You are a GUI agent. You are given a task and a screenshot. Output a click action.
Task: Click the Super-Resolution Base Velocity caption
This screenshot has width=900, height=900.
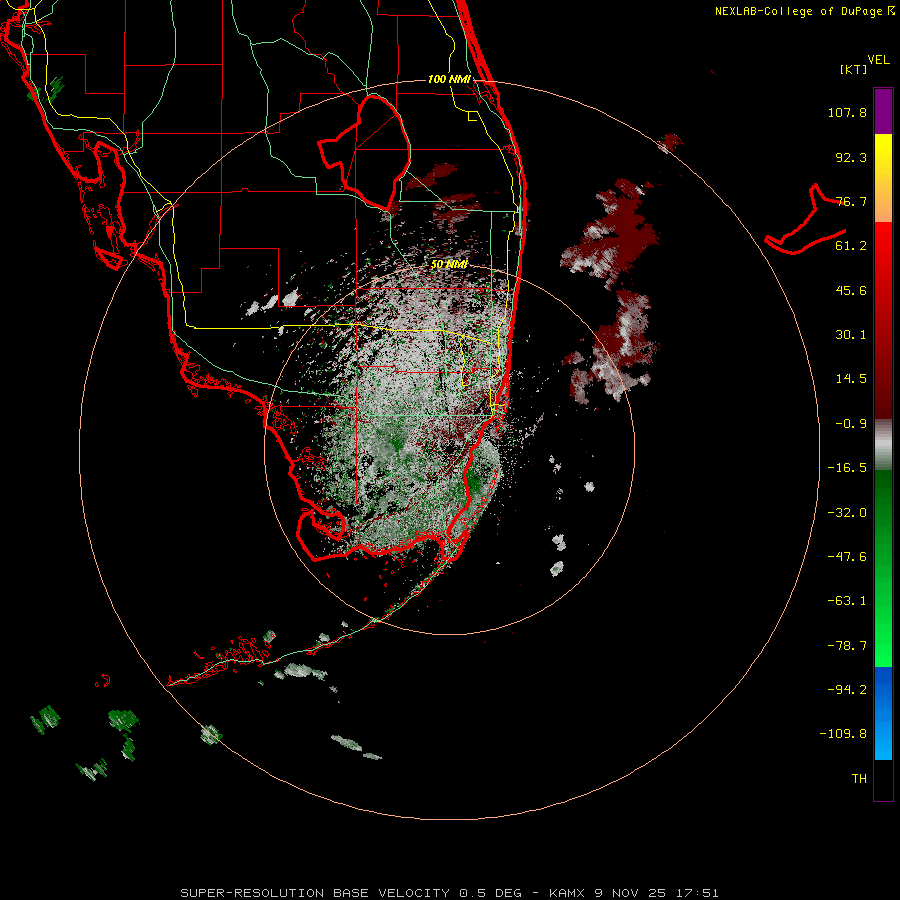[x=449, y=893]
